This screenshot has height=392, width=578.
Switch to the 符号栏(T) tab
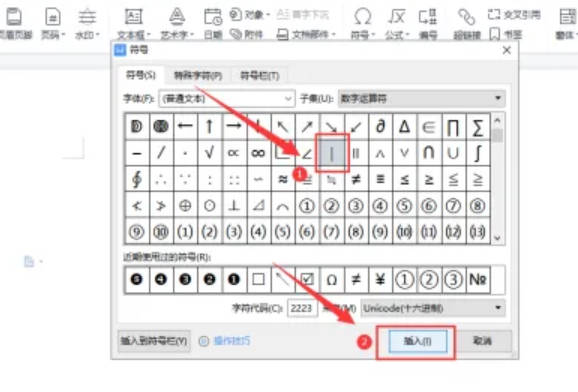click(260, 76)
